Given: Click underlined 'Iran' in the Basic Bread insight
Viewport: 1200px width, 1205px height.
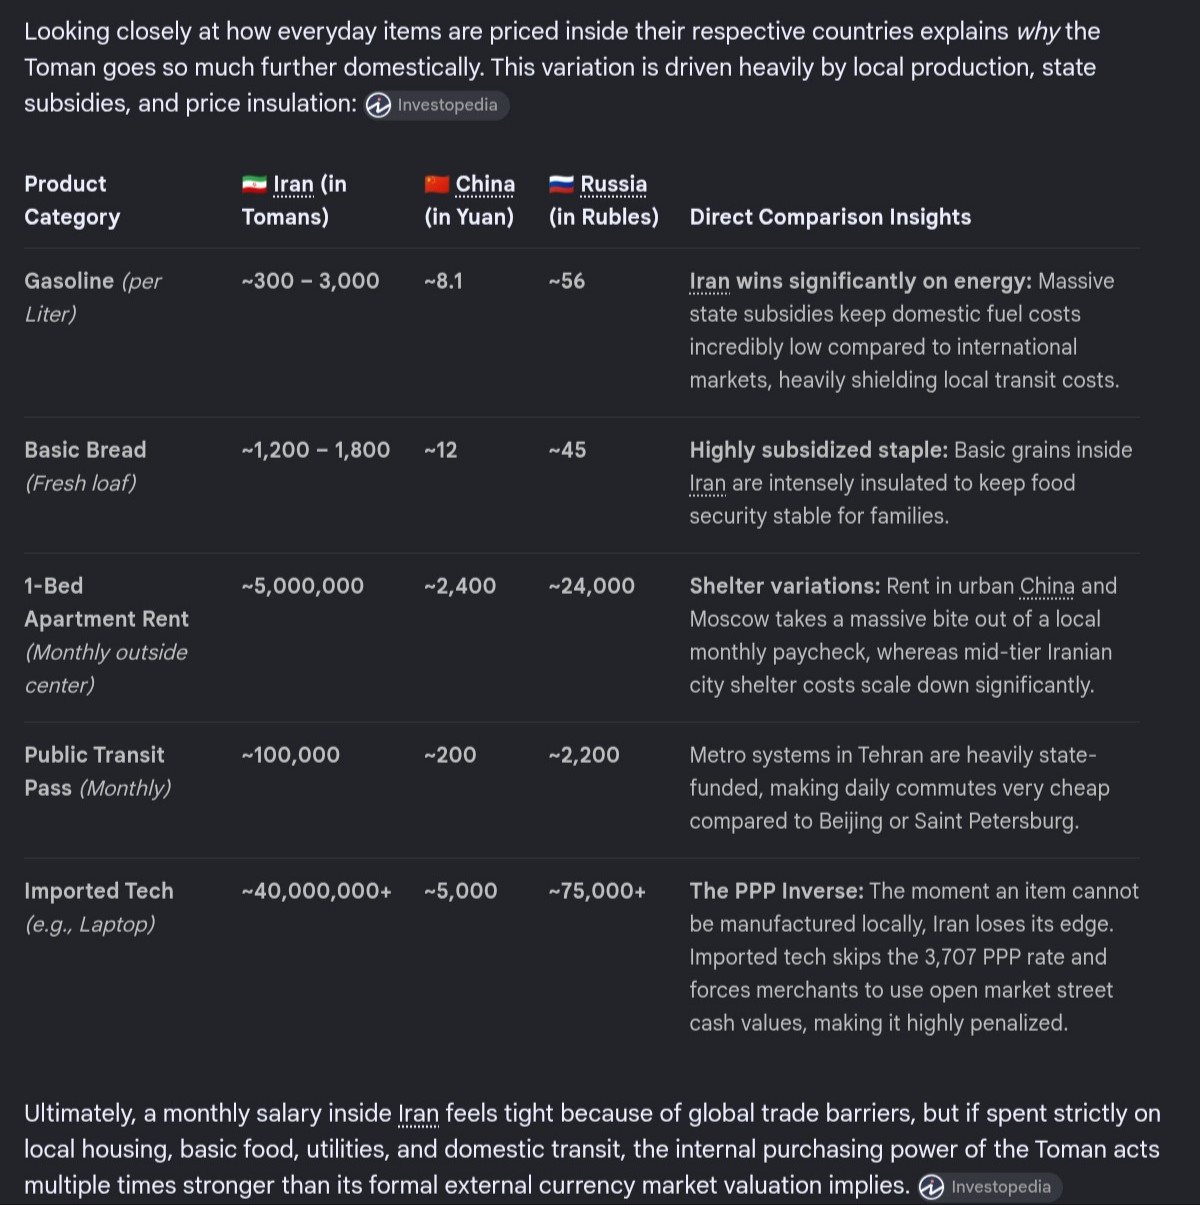Looking at the screenshot, I should (707, 483).
